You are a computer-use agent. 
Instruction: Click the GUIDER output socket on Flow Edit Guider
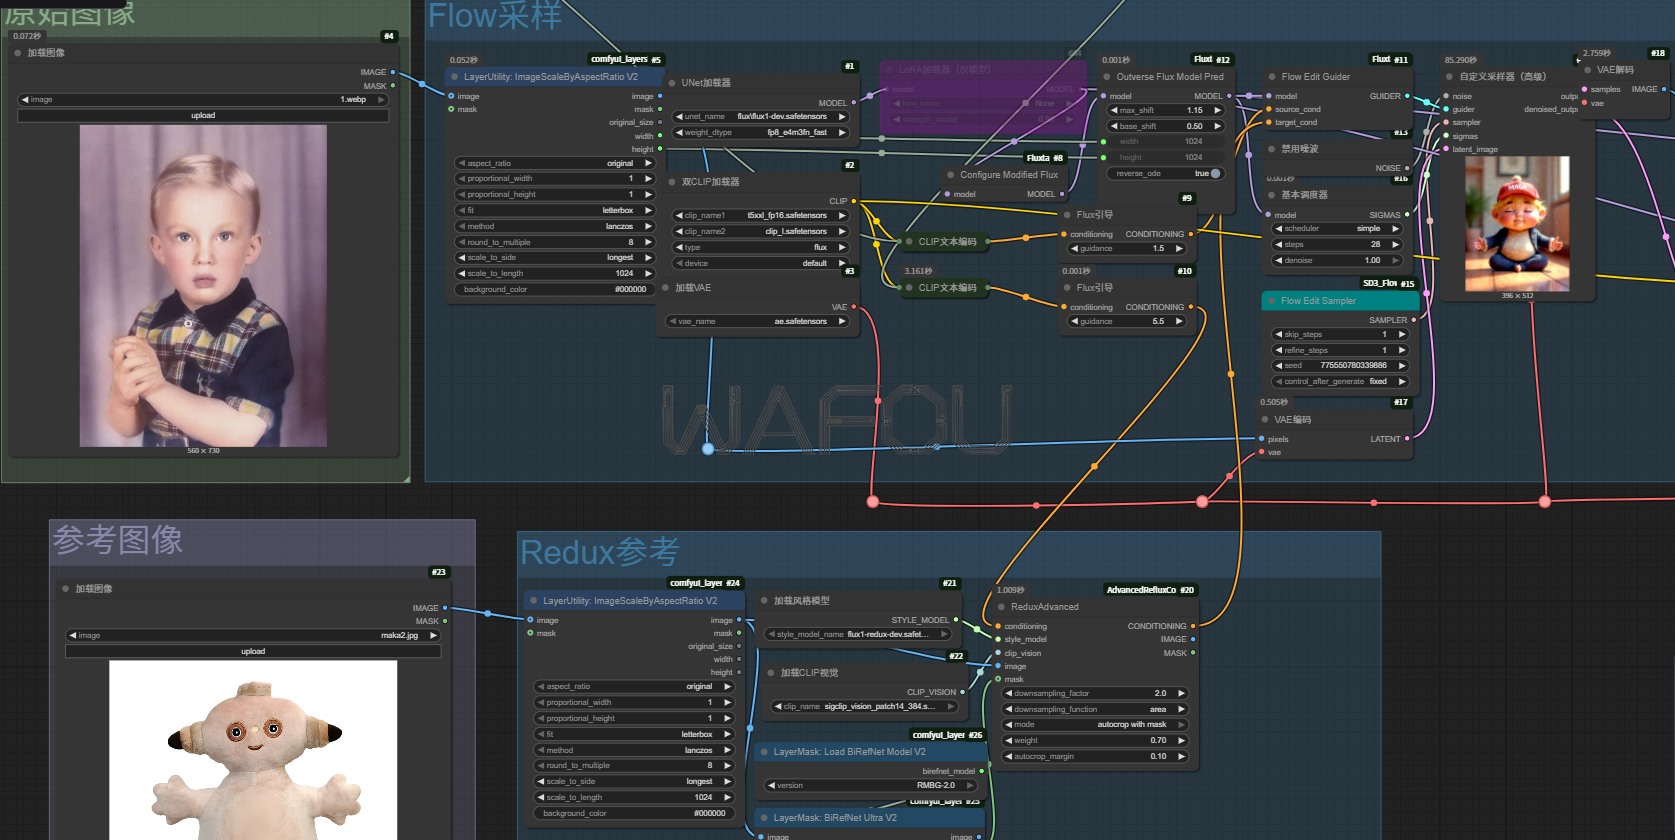[1407, 96]
